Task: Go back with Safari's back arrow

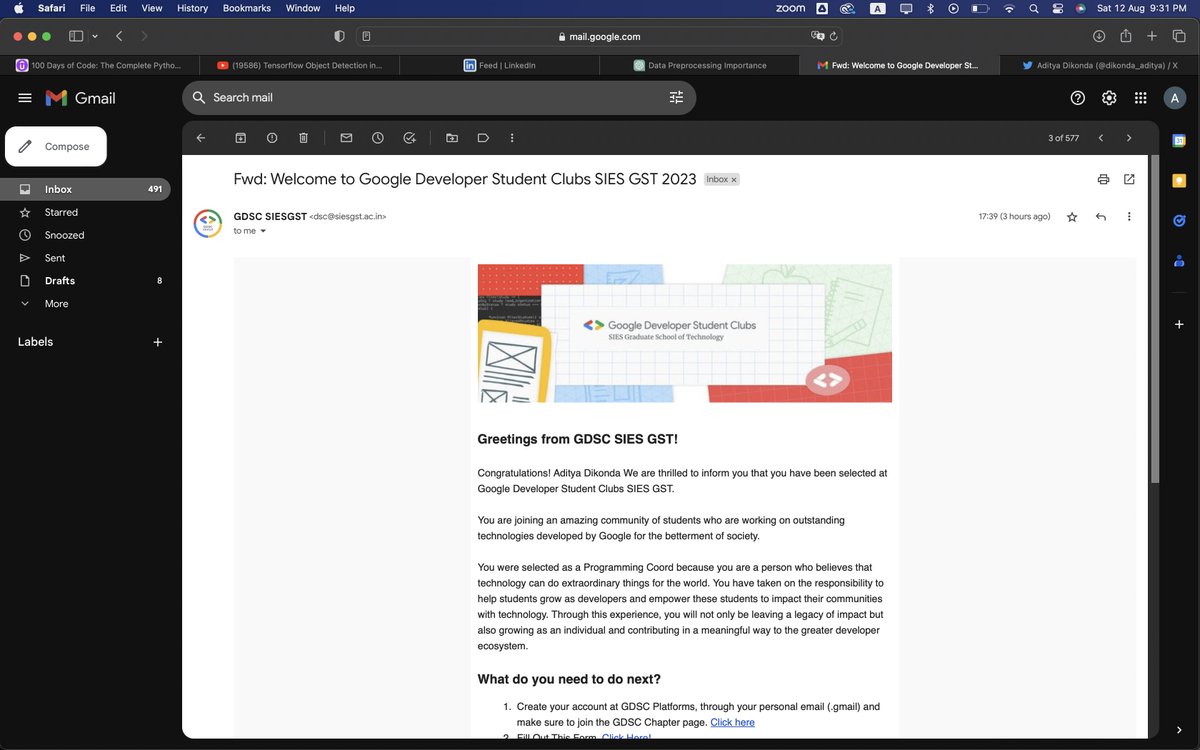Action: click(119, 36)
